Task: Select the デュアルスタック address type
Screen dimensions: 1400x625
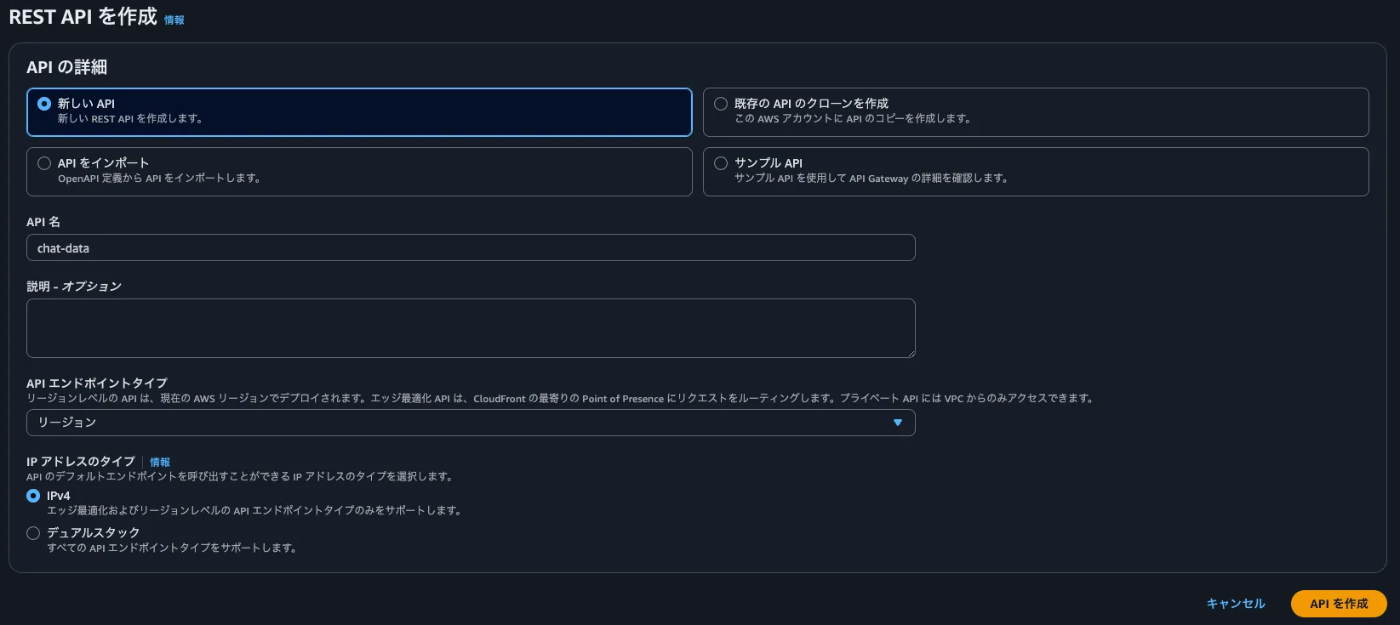Action: (34, 533)
